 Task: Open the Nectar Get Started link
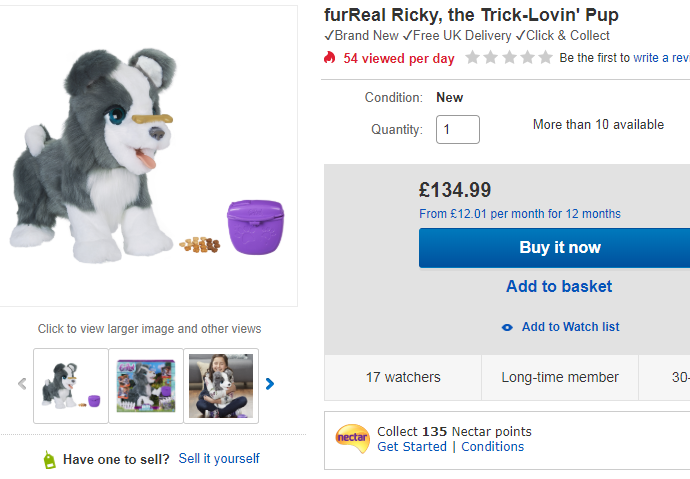click(x=412, y=447)
